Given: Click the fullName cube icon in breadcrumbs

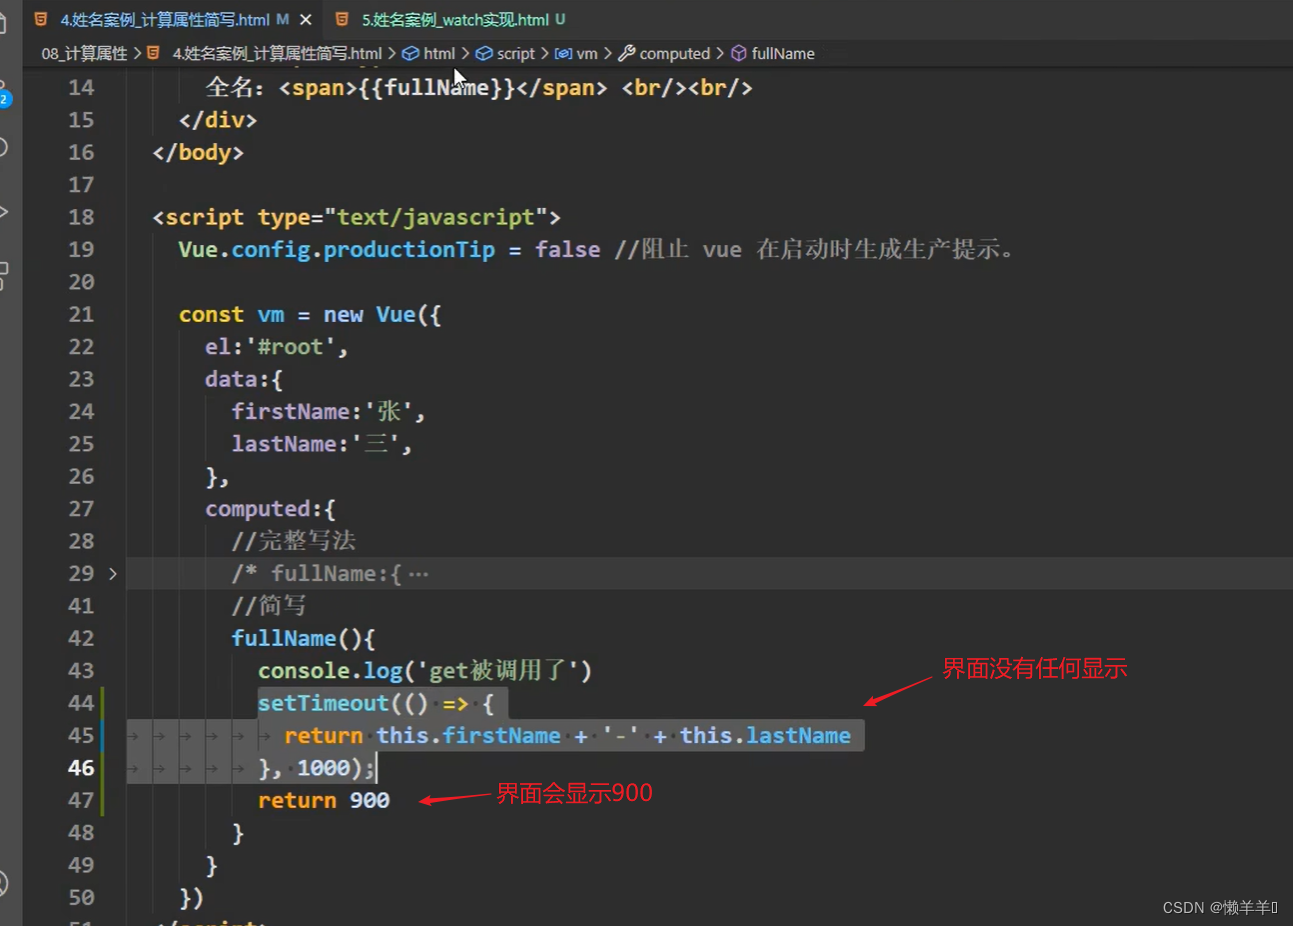Looking at the screenshot, I should [x=739, y=54].
